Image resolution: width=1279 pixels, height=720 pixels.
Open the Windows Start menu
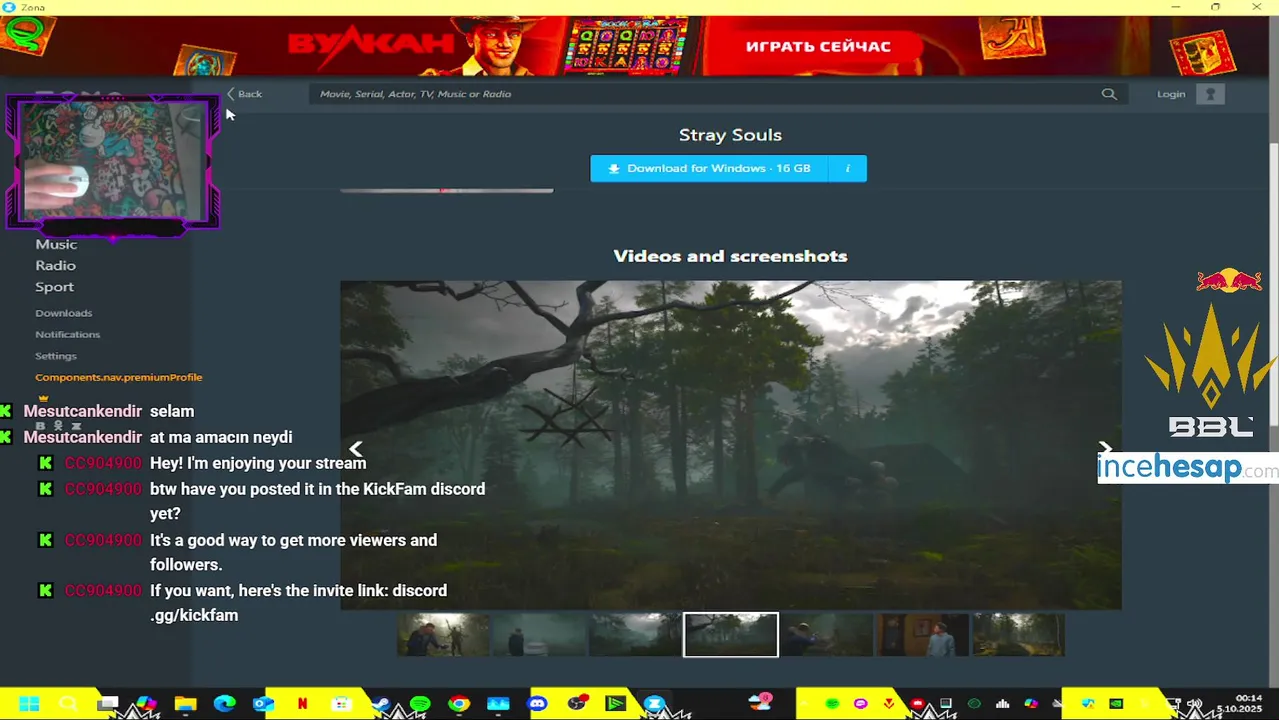point(29,703)
